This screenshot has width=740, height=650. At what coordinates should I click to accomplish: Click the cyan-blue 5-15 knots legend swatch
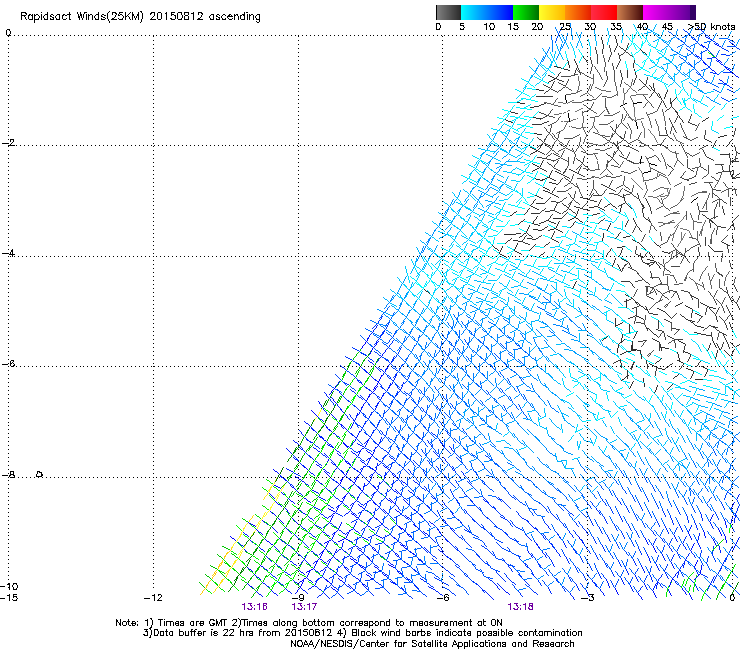coord(487,12)
